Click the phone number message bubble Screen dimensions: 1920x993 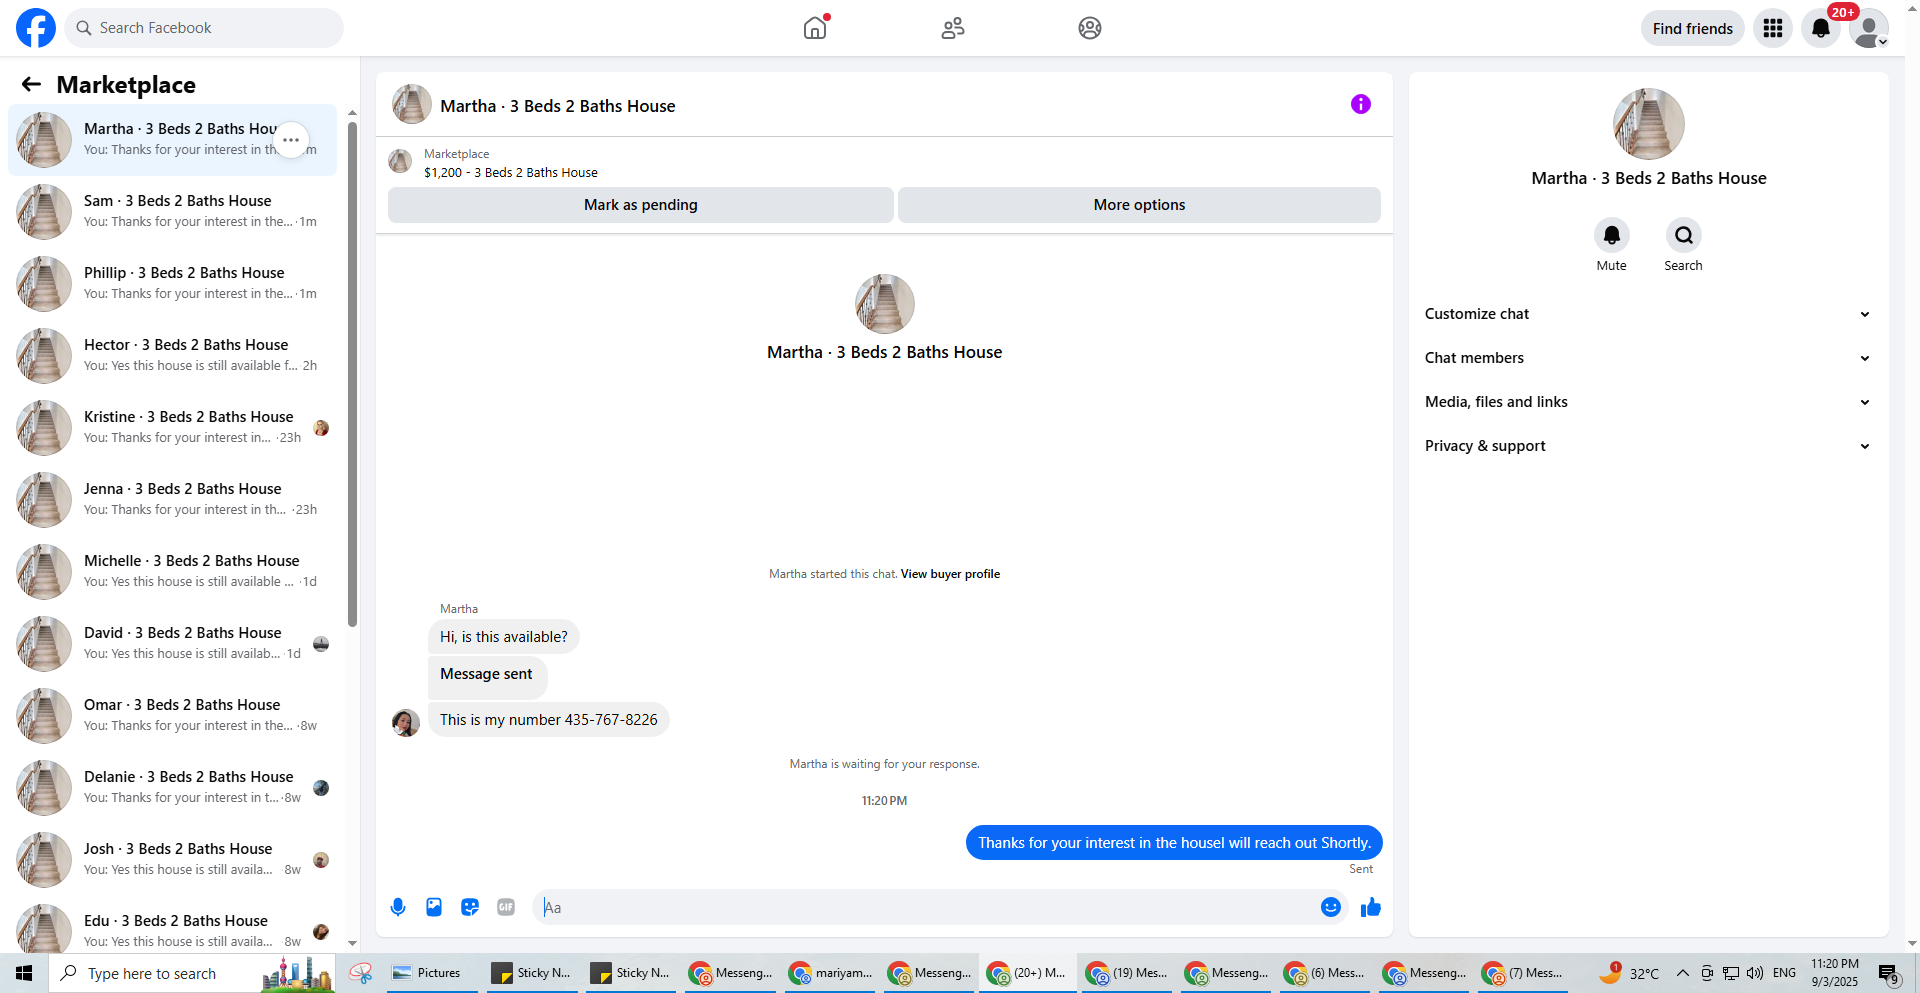click(549, 720)
